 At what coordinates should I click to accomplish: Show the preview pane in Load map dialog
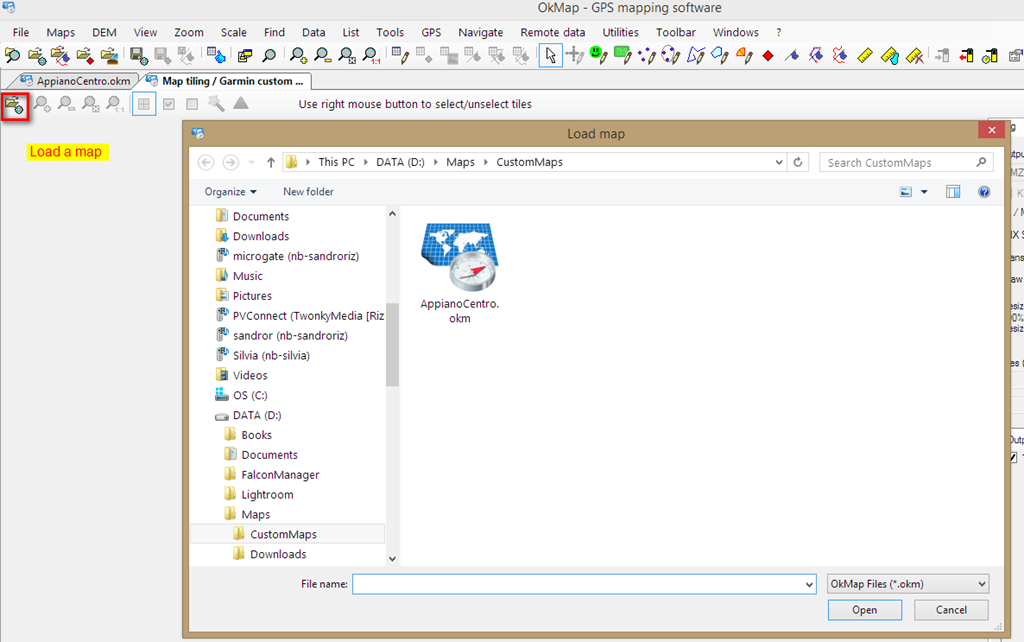point(953,192)
